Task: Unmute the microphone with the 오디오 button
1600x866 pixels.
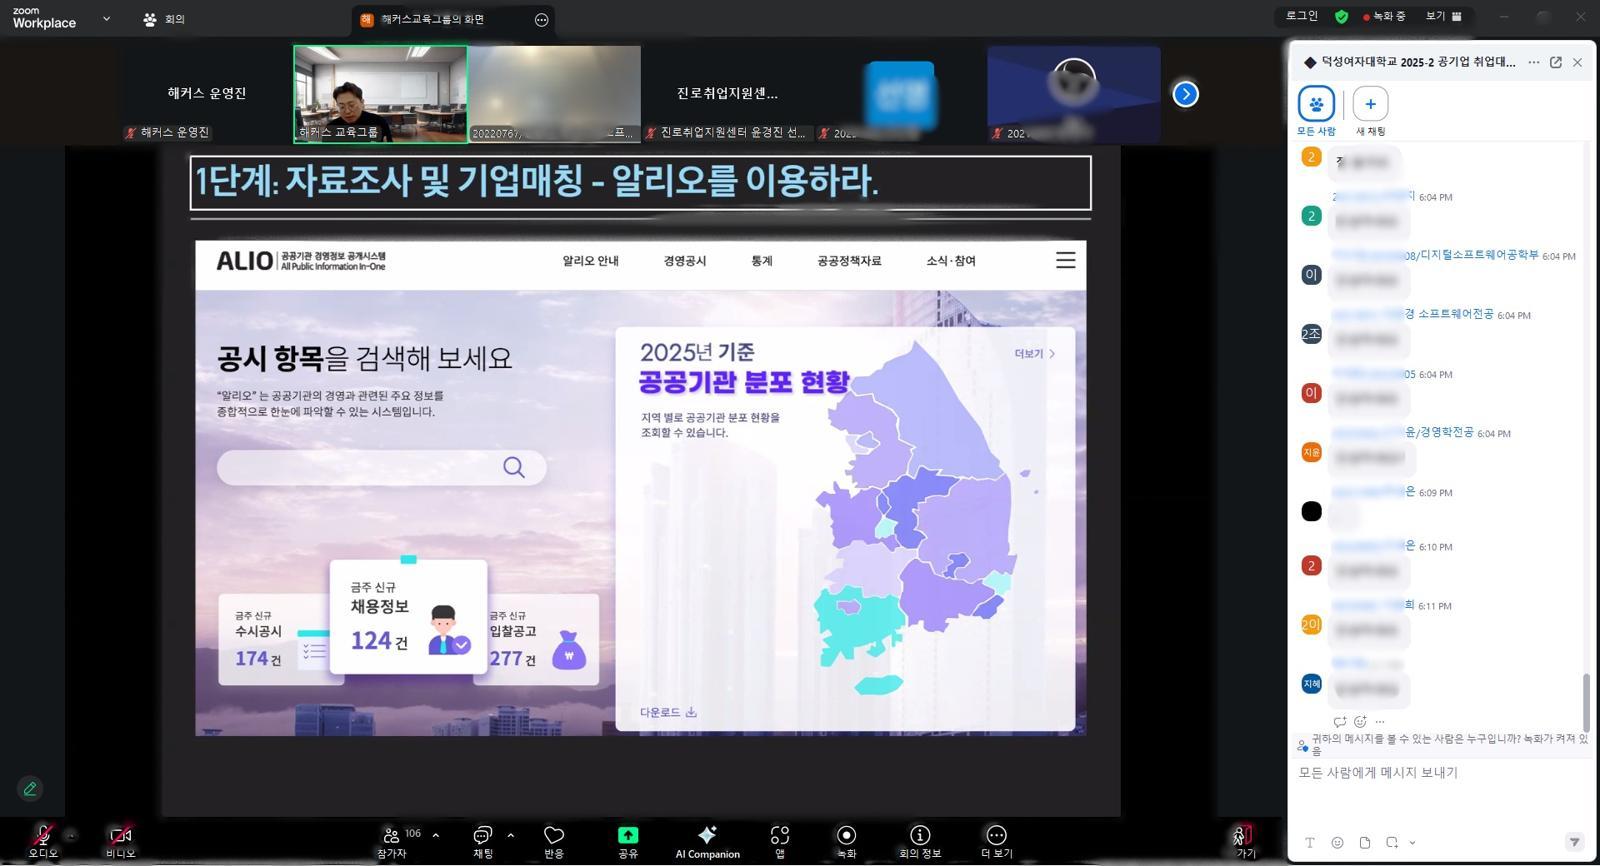Action: click(43, 840)
